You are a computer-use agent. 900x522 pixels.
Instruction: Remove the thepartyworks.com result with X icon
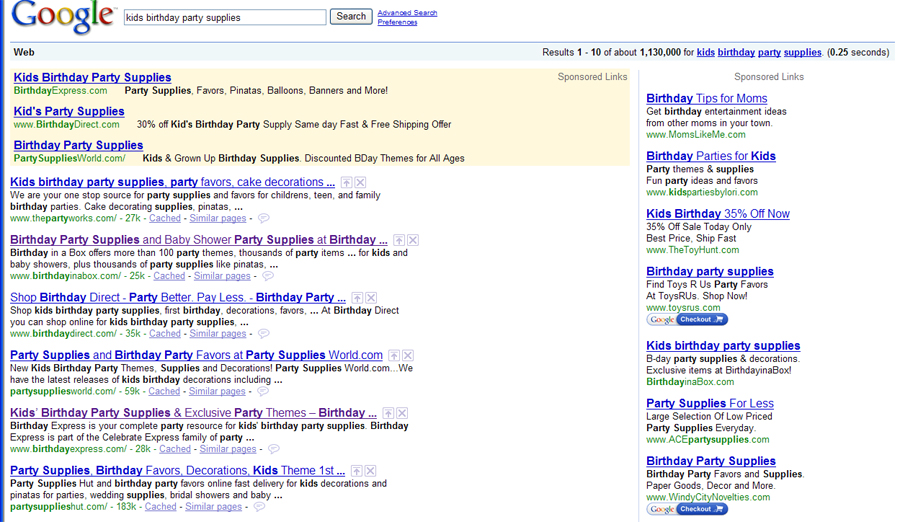[360, 183]
